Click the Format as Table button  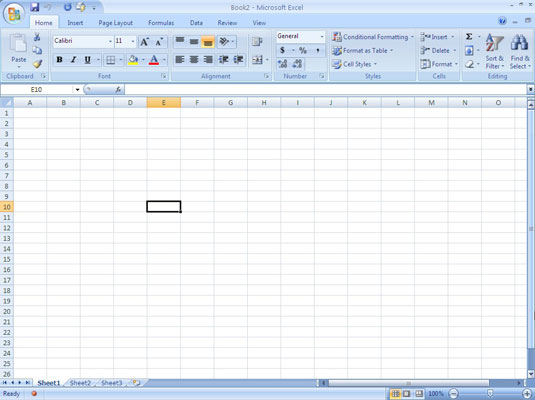(x=363, y=51)
